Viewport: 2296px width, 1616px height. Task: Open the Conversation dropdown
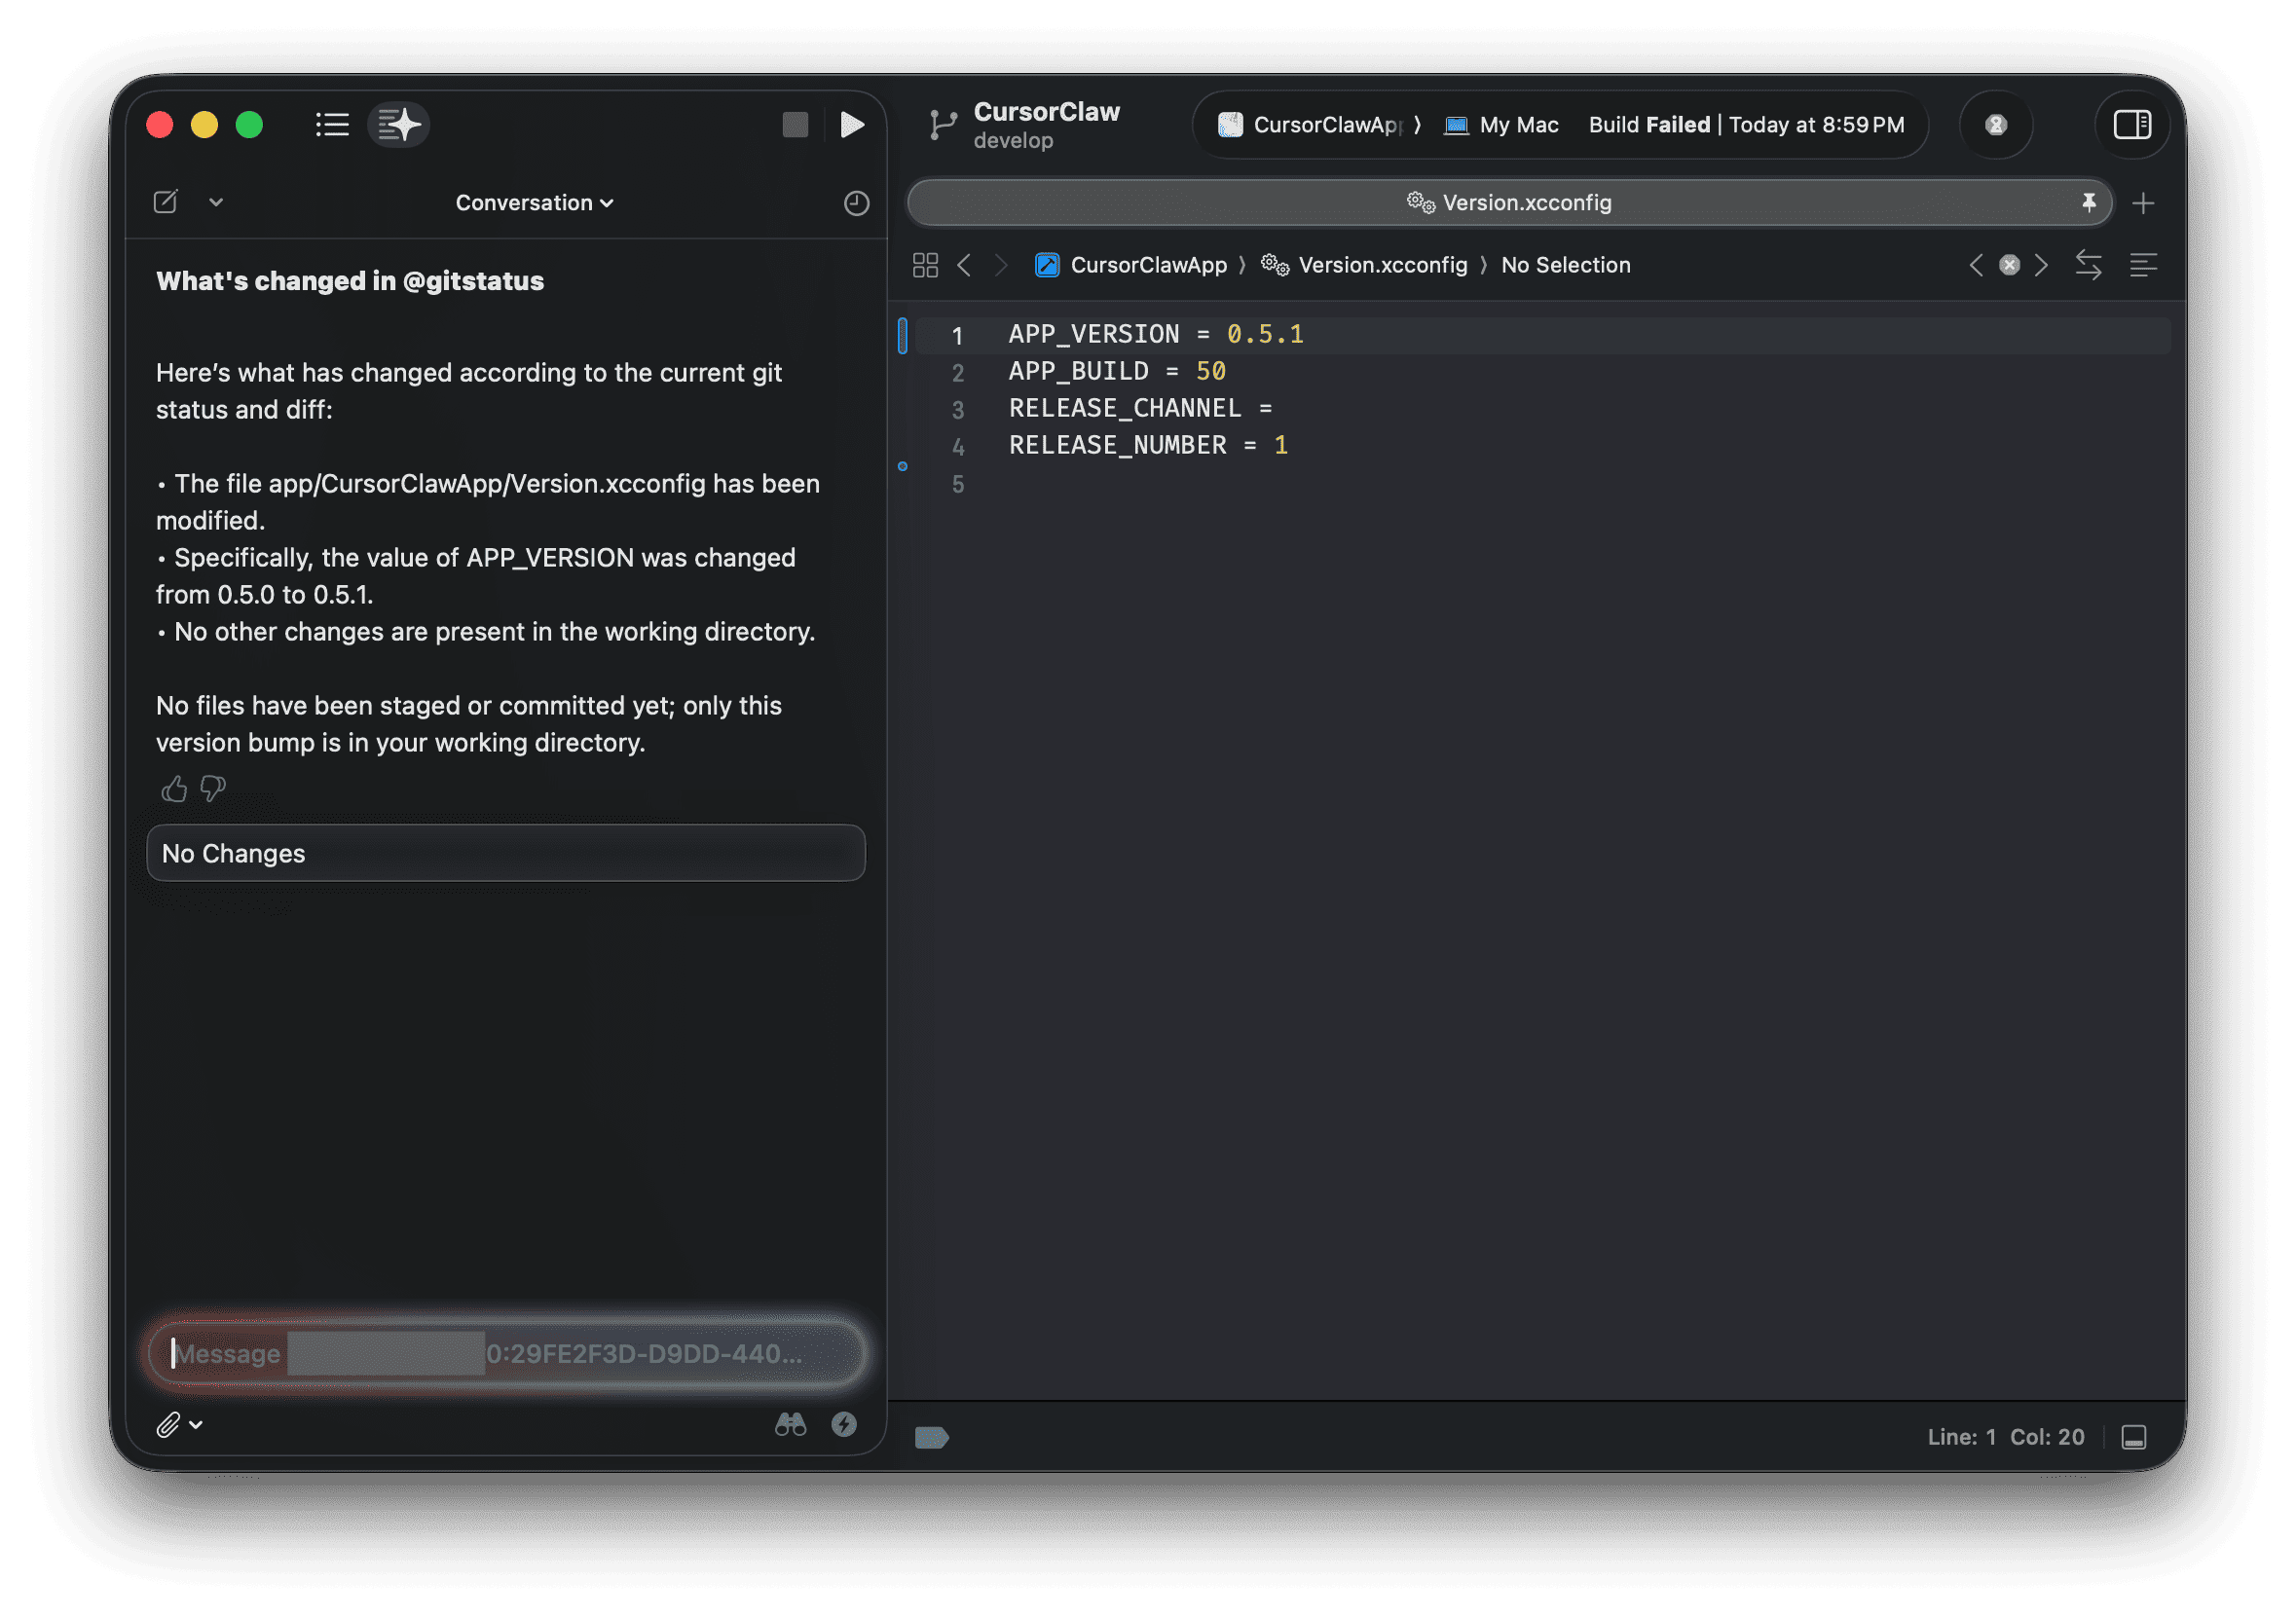(x=533, y=202)
